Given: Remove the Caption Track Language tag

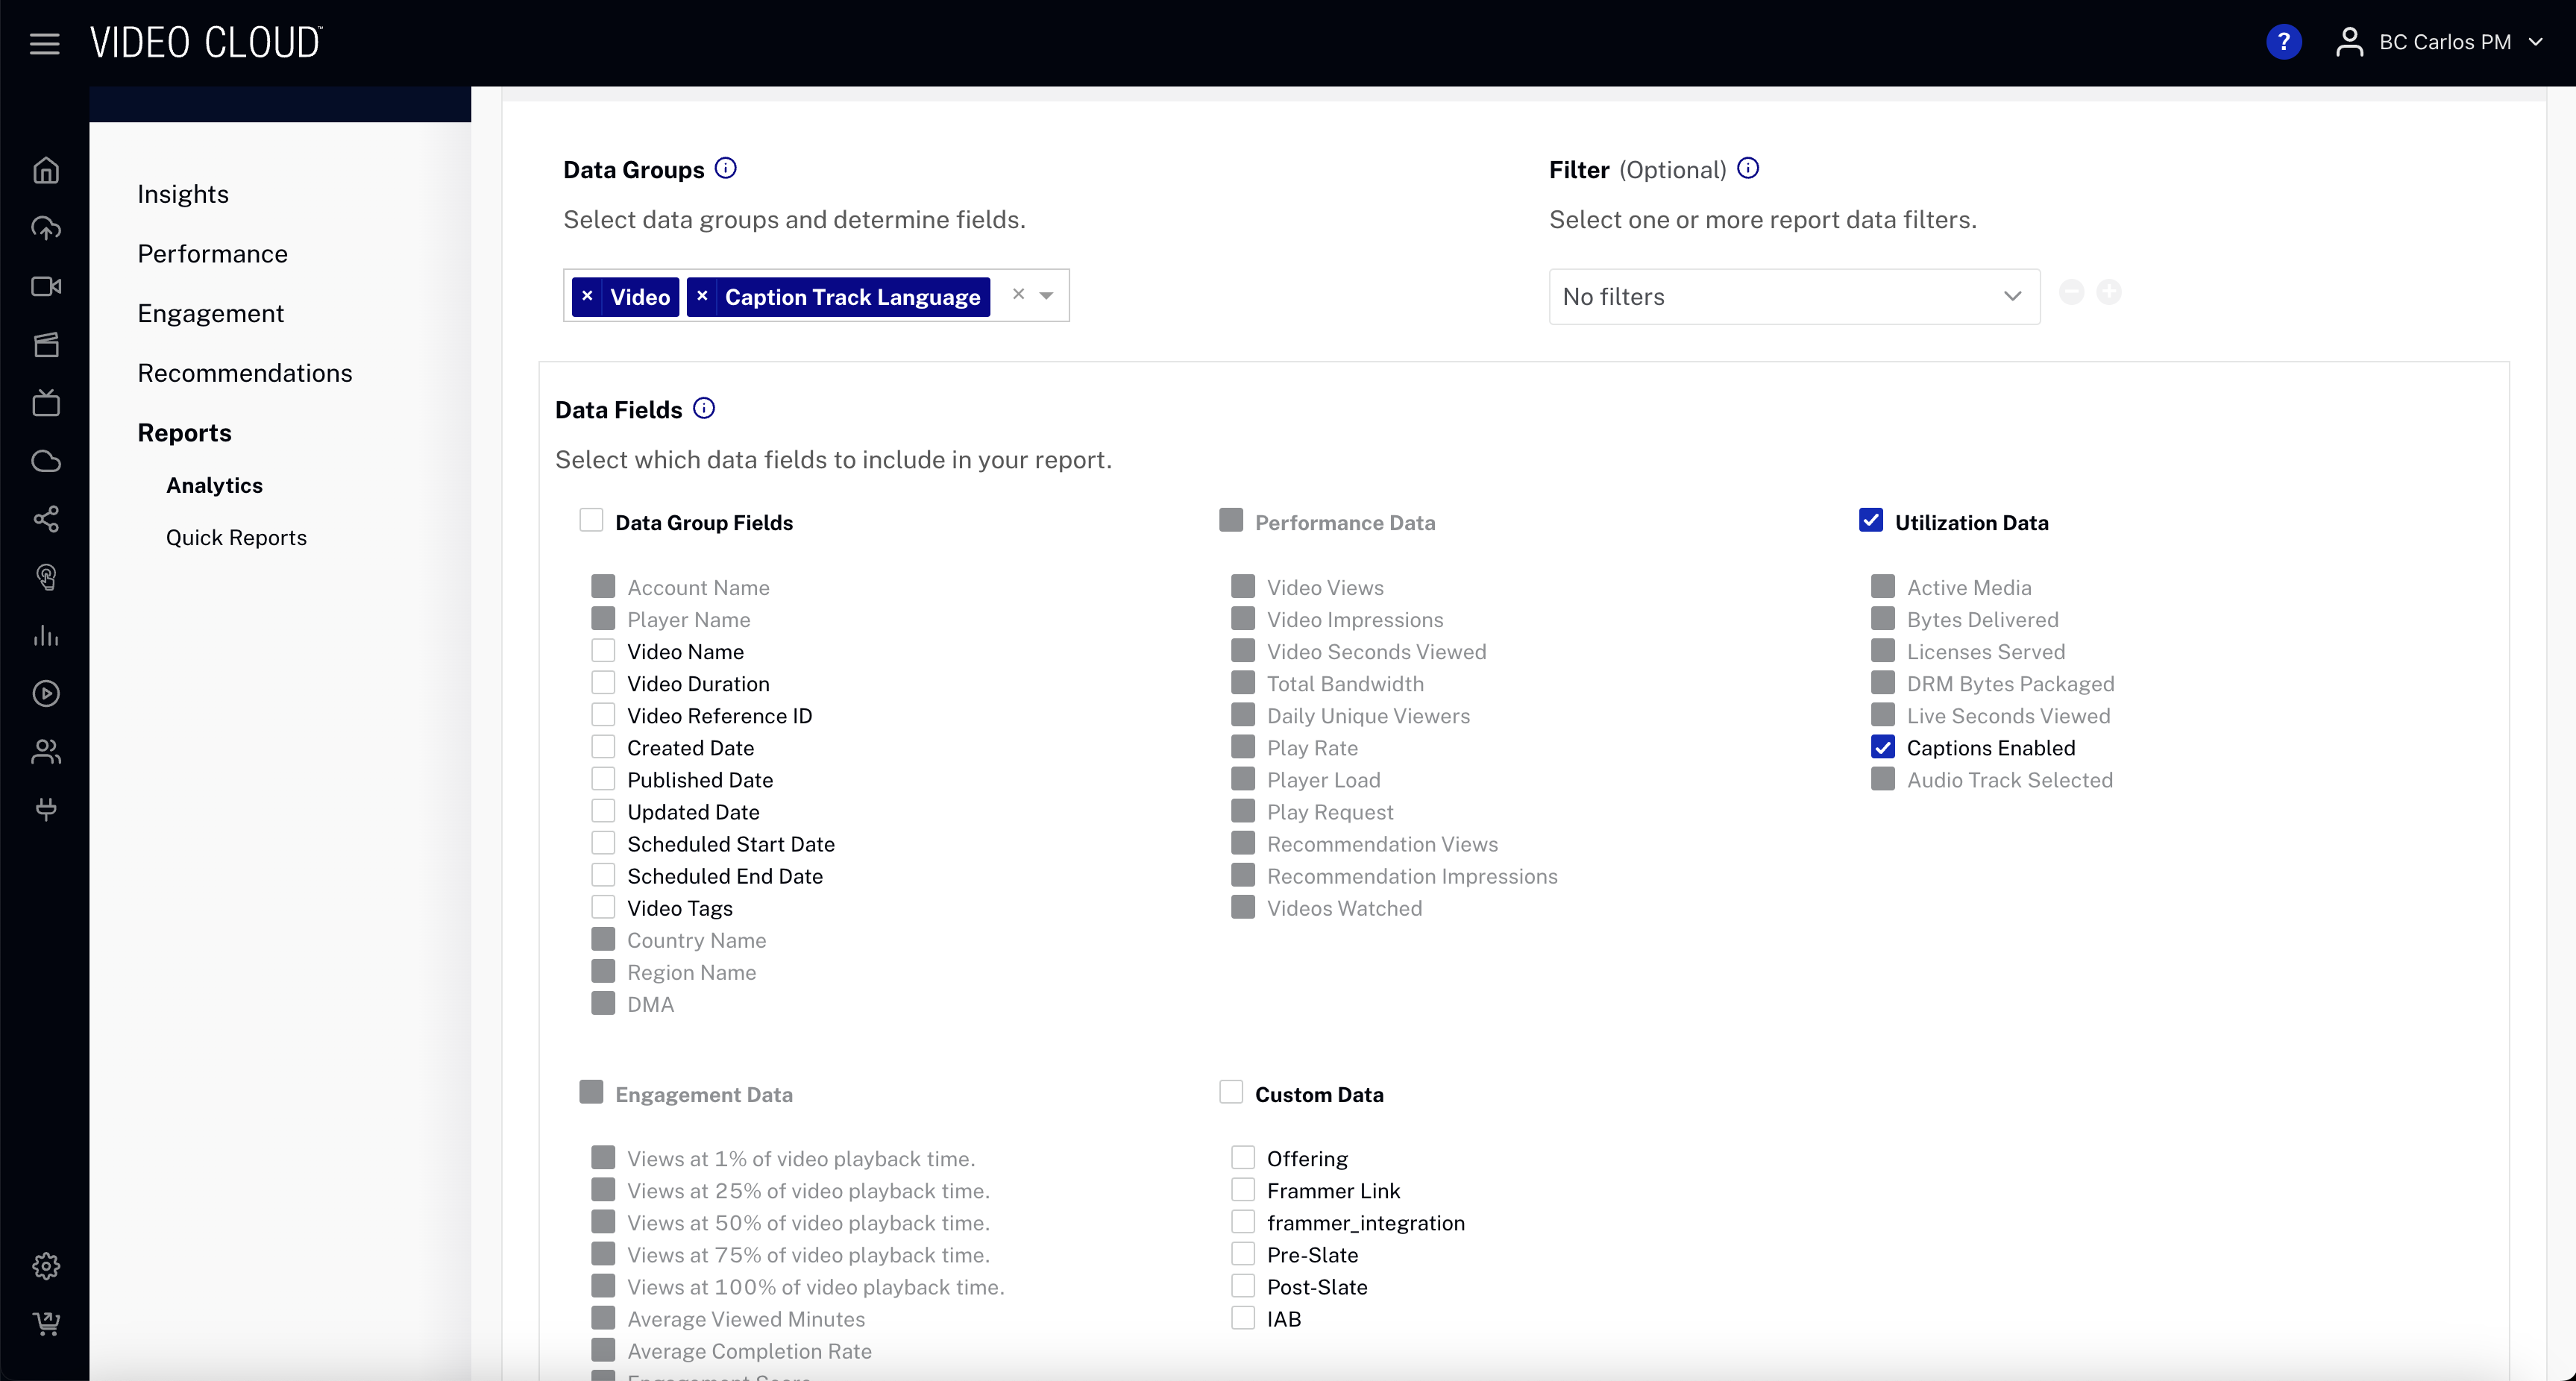Looking at the screenshot, I should pyautogui.click(x=704, y=296).
